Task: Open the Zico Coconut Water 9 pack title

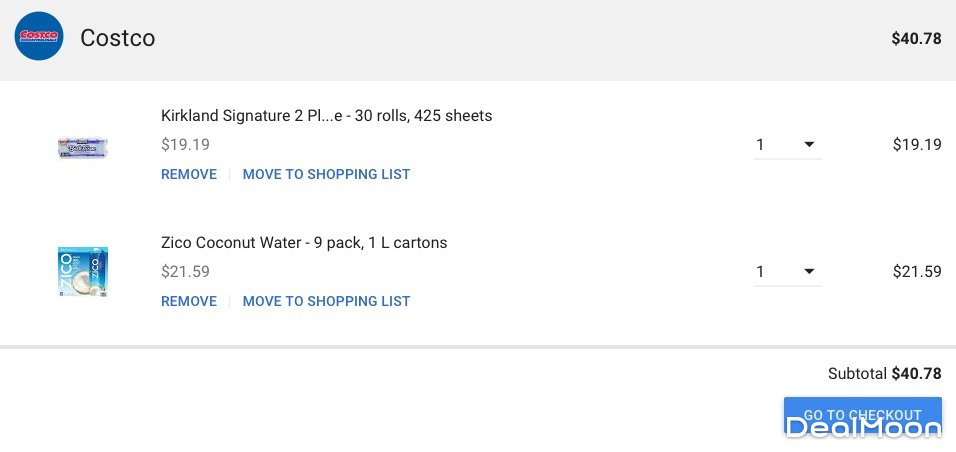Action: click(304, 243)
